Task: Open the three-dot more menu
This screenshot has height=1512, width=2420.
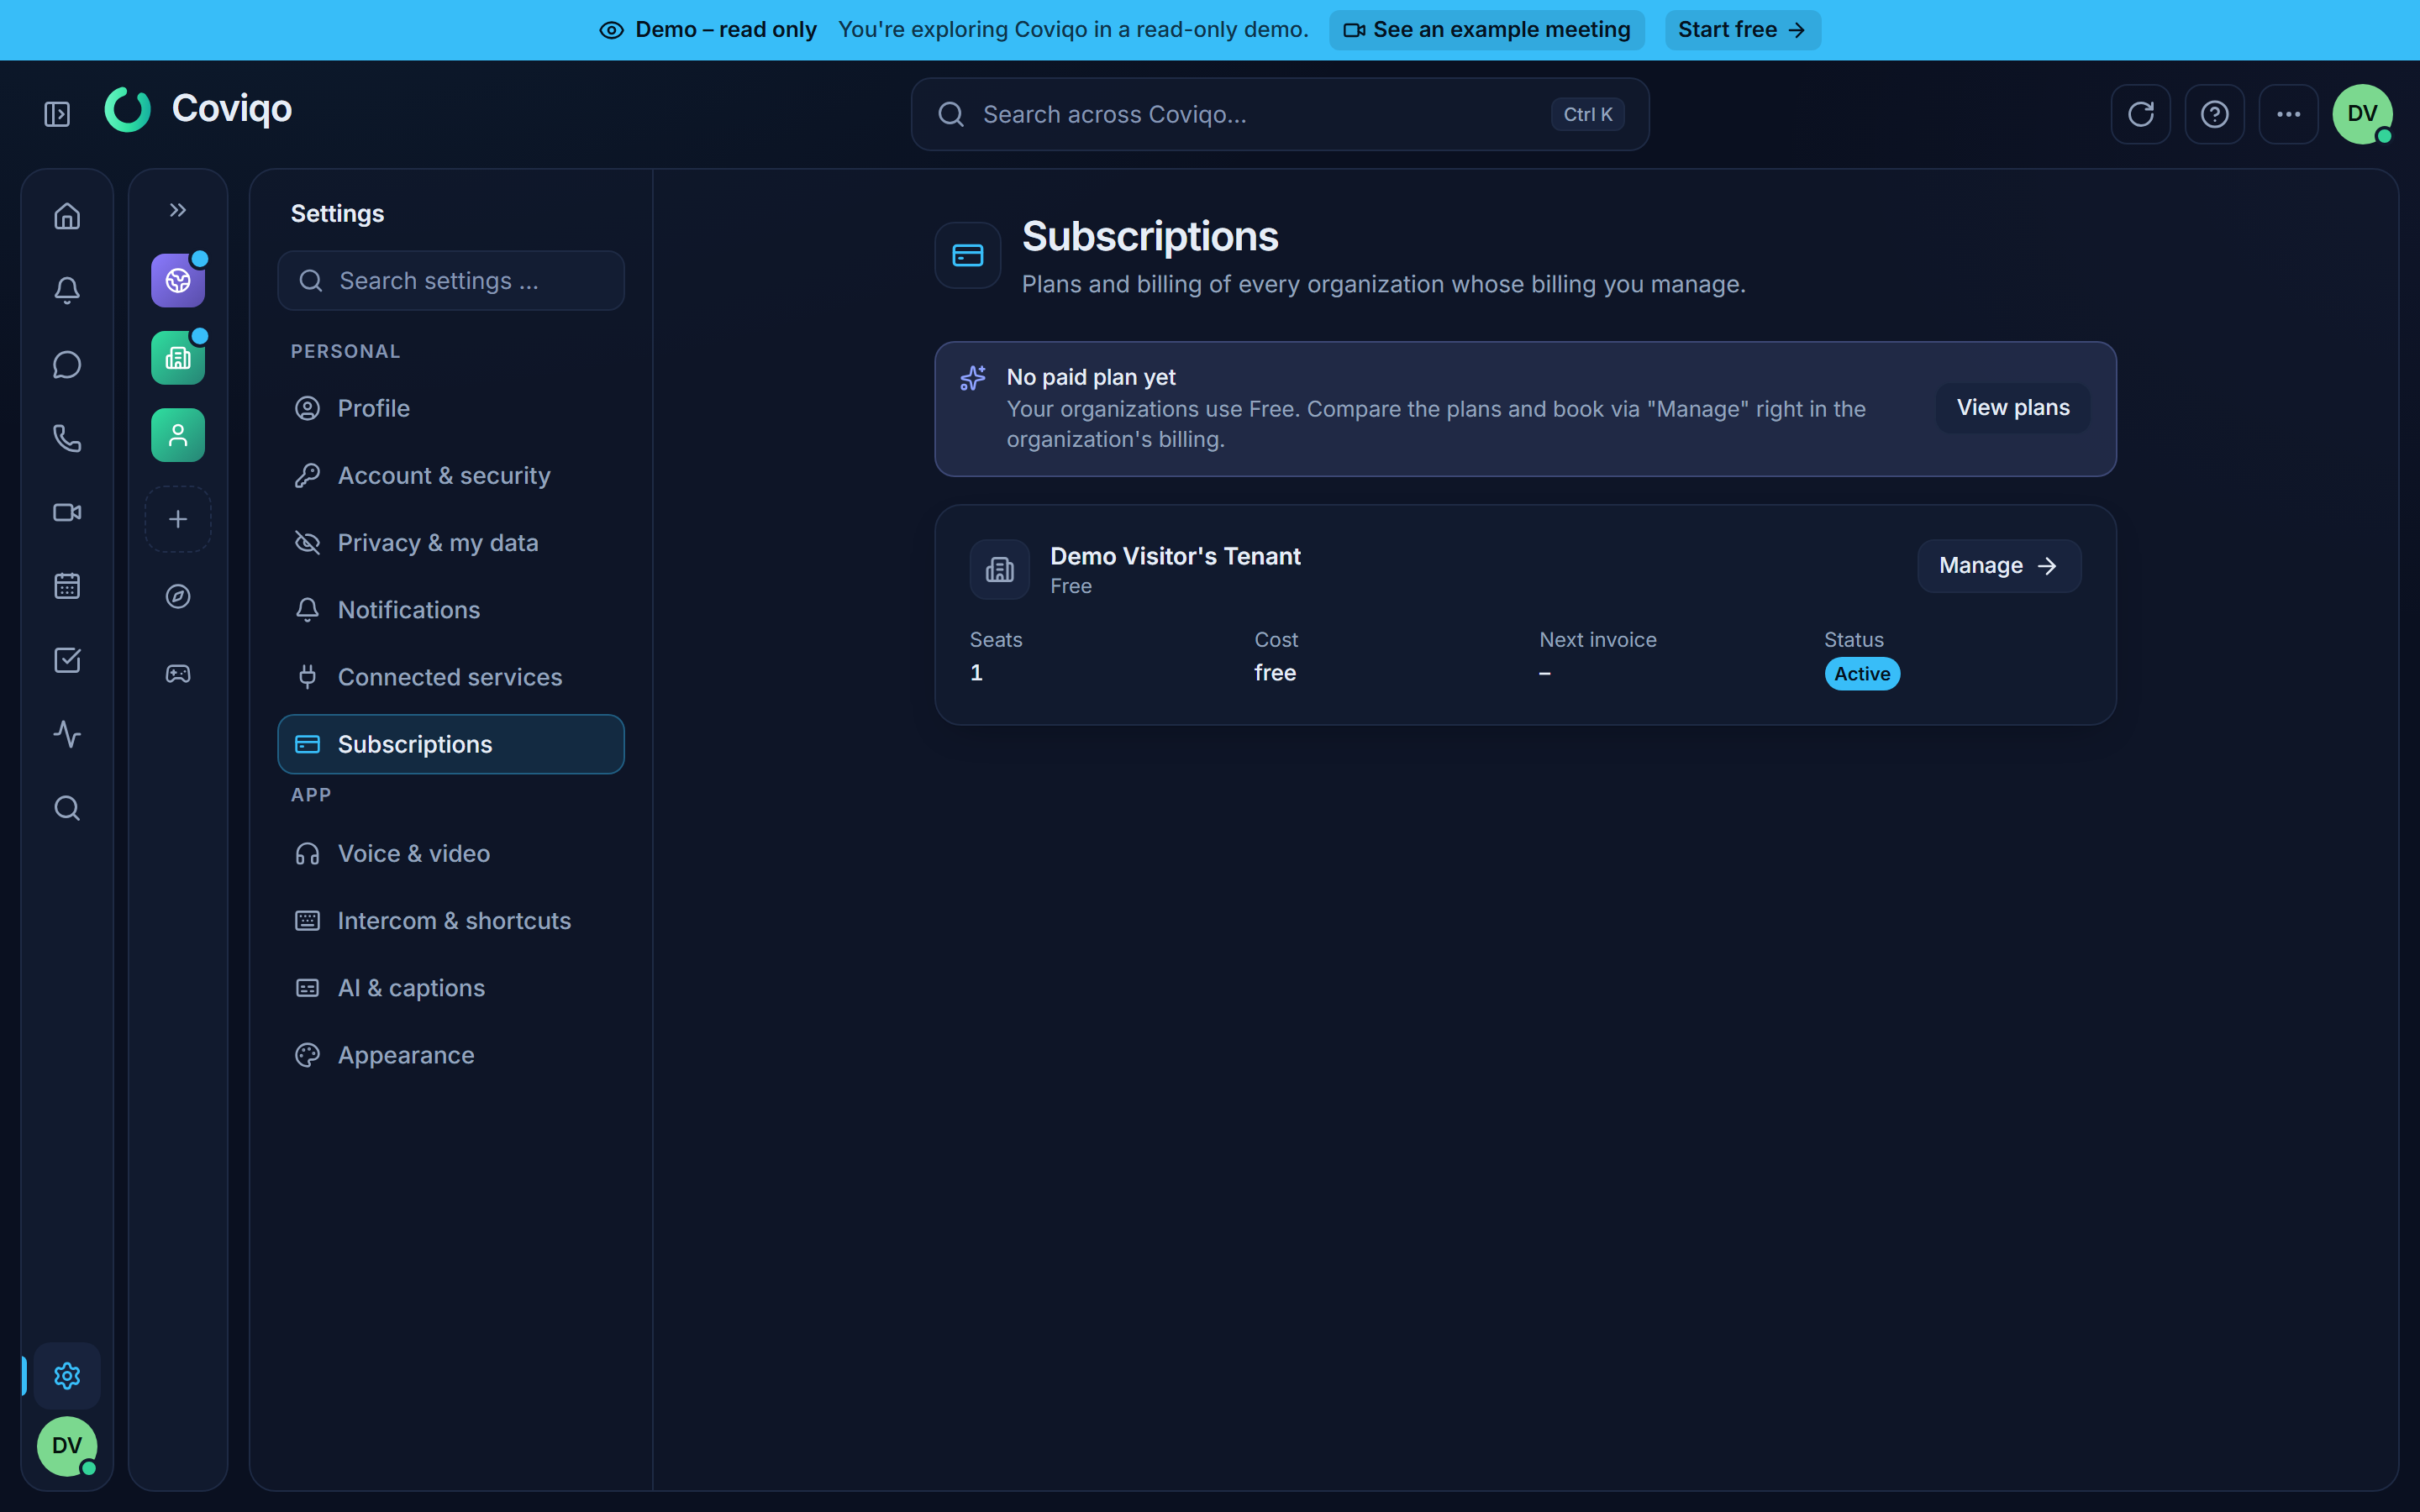Action: click(x=2289, y=114)
